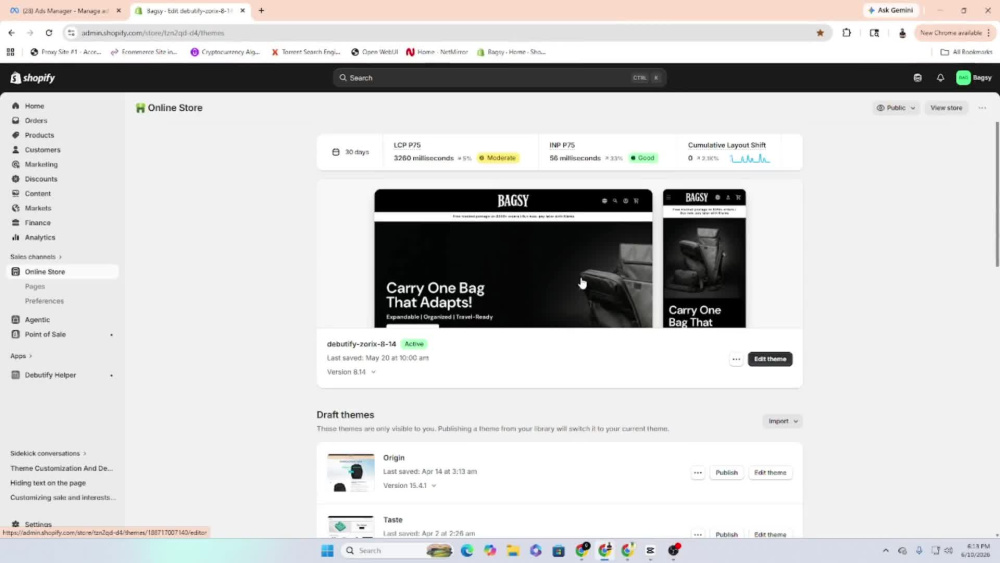Open Settings at sidebar bottom
The width and height of the screenshot is (1000, 563).
[x=38, y=524]
